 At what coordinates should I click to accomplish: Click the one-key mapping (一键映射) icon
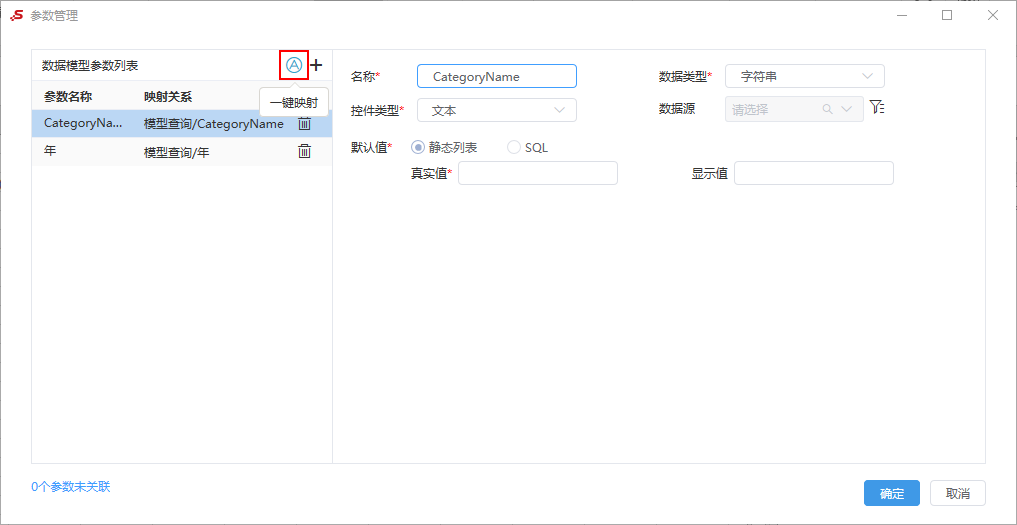[294, 65]
